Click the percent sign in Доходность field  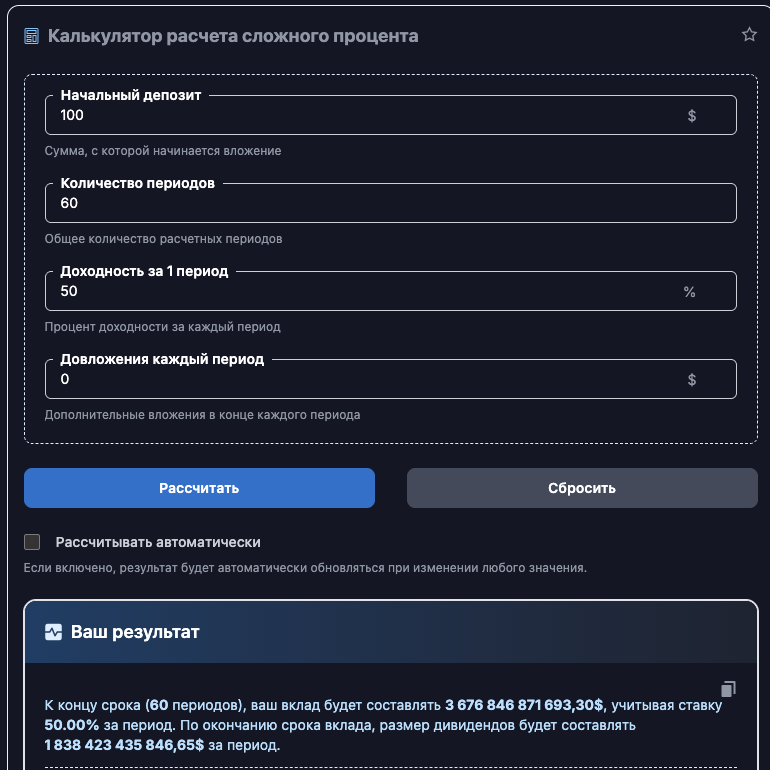[x=689, y=292]
